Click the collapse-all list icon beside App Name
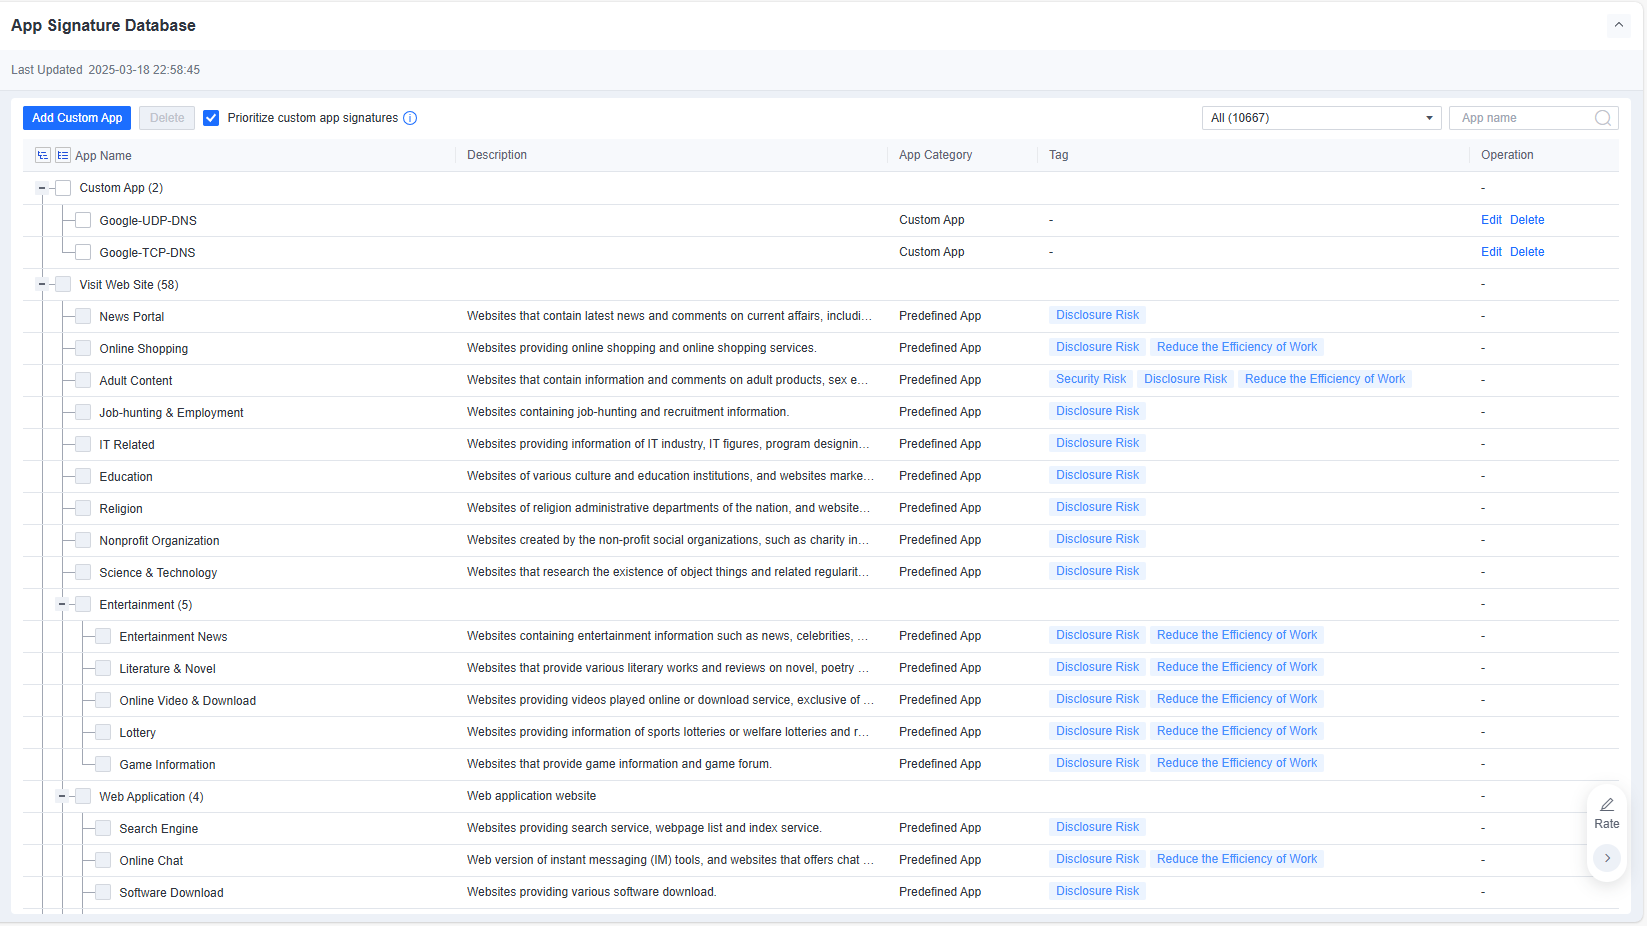The width and height of the screenshot is (1647, 926). pos(63,155)
